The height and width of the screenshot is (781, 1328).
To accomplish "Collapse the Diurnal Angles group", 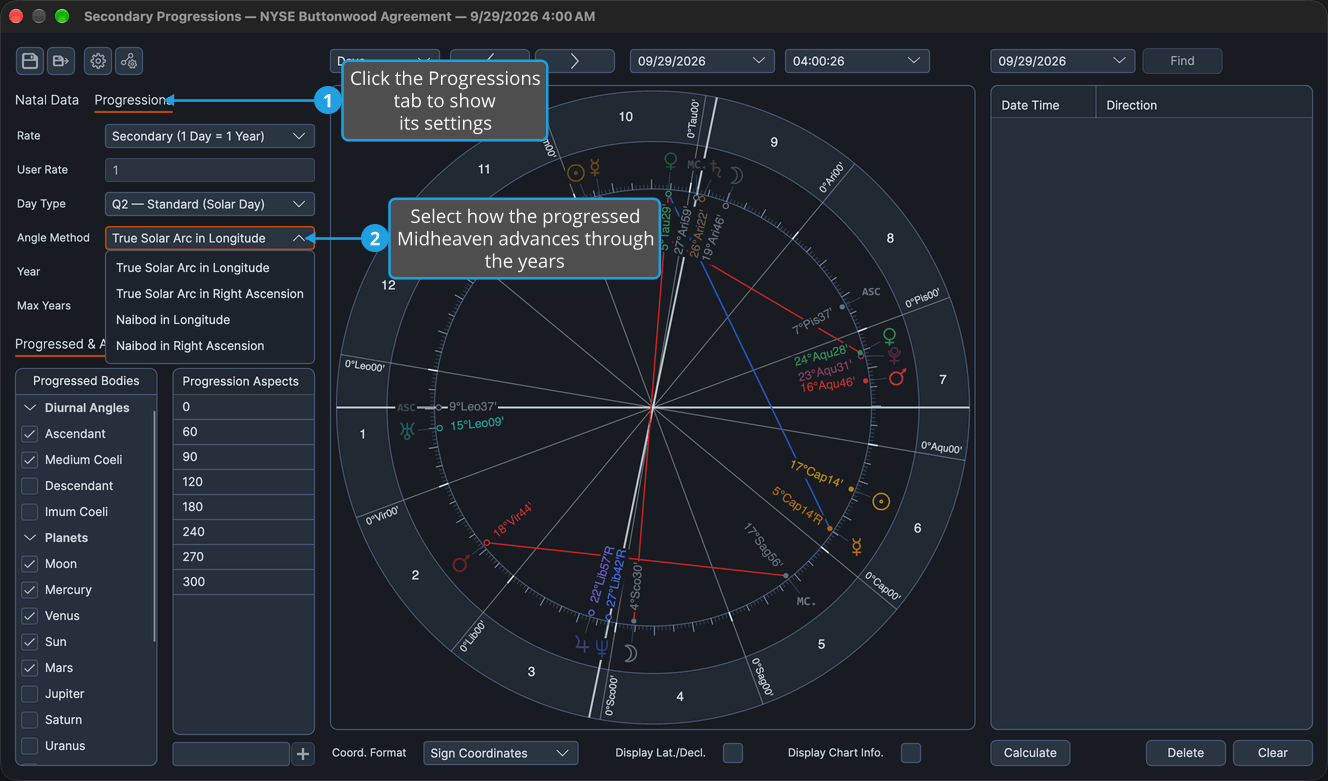I will pyautogui.click(x=30, y=408).
